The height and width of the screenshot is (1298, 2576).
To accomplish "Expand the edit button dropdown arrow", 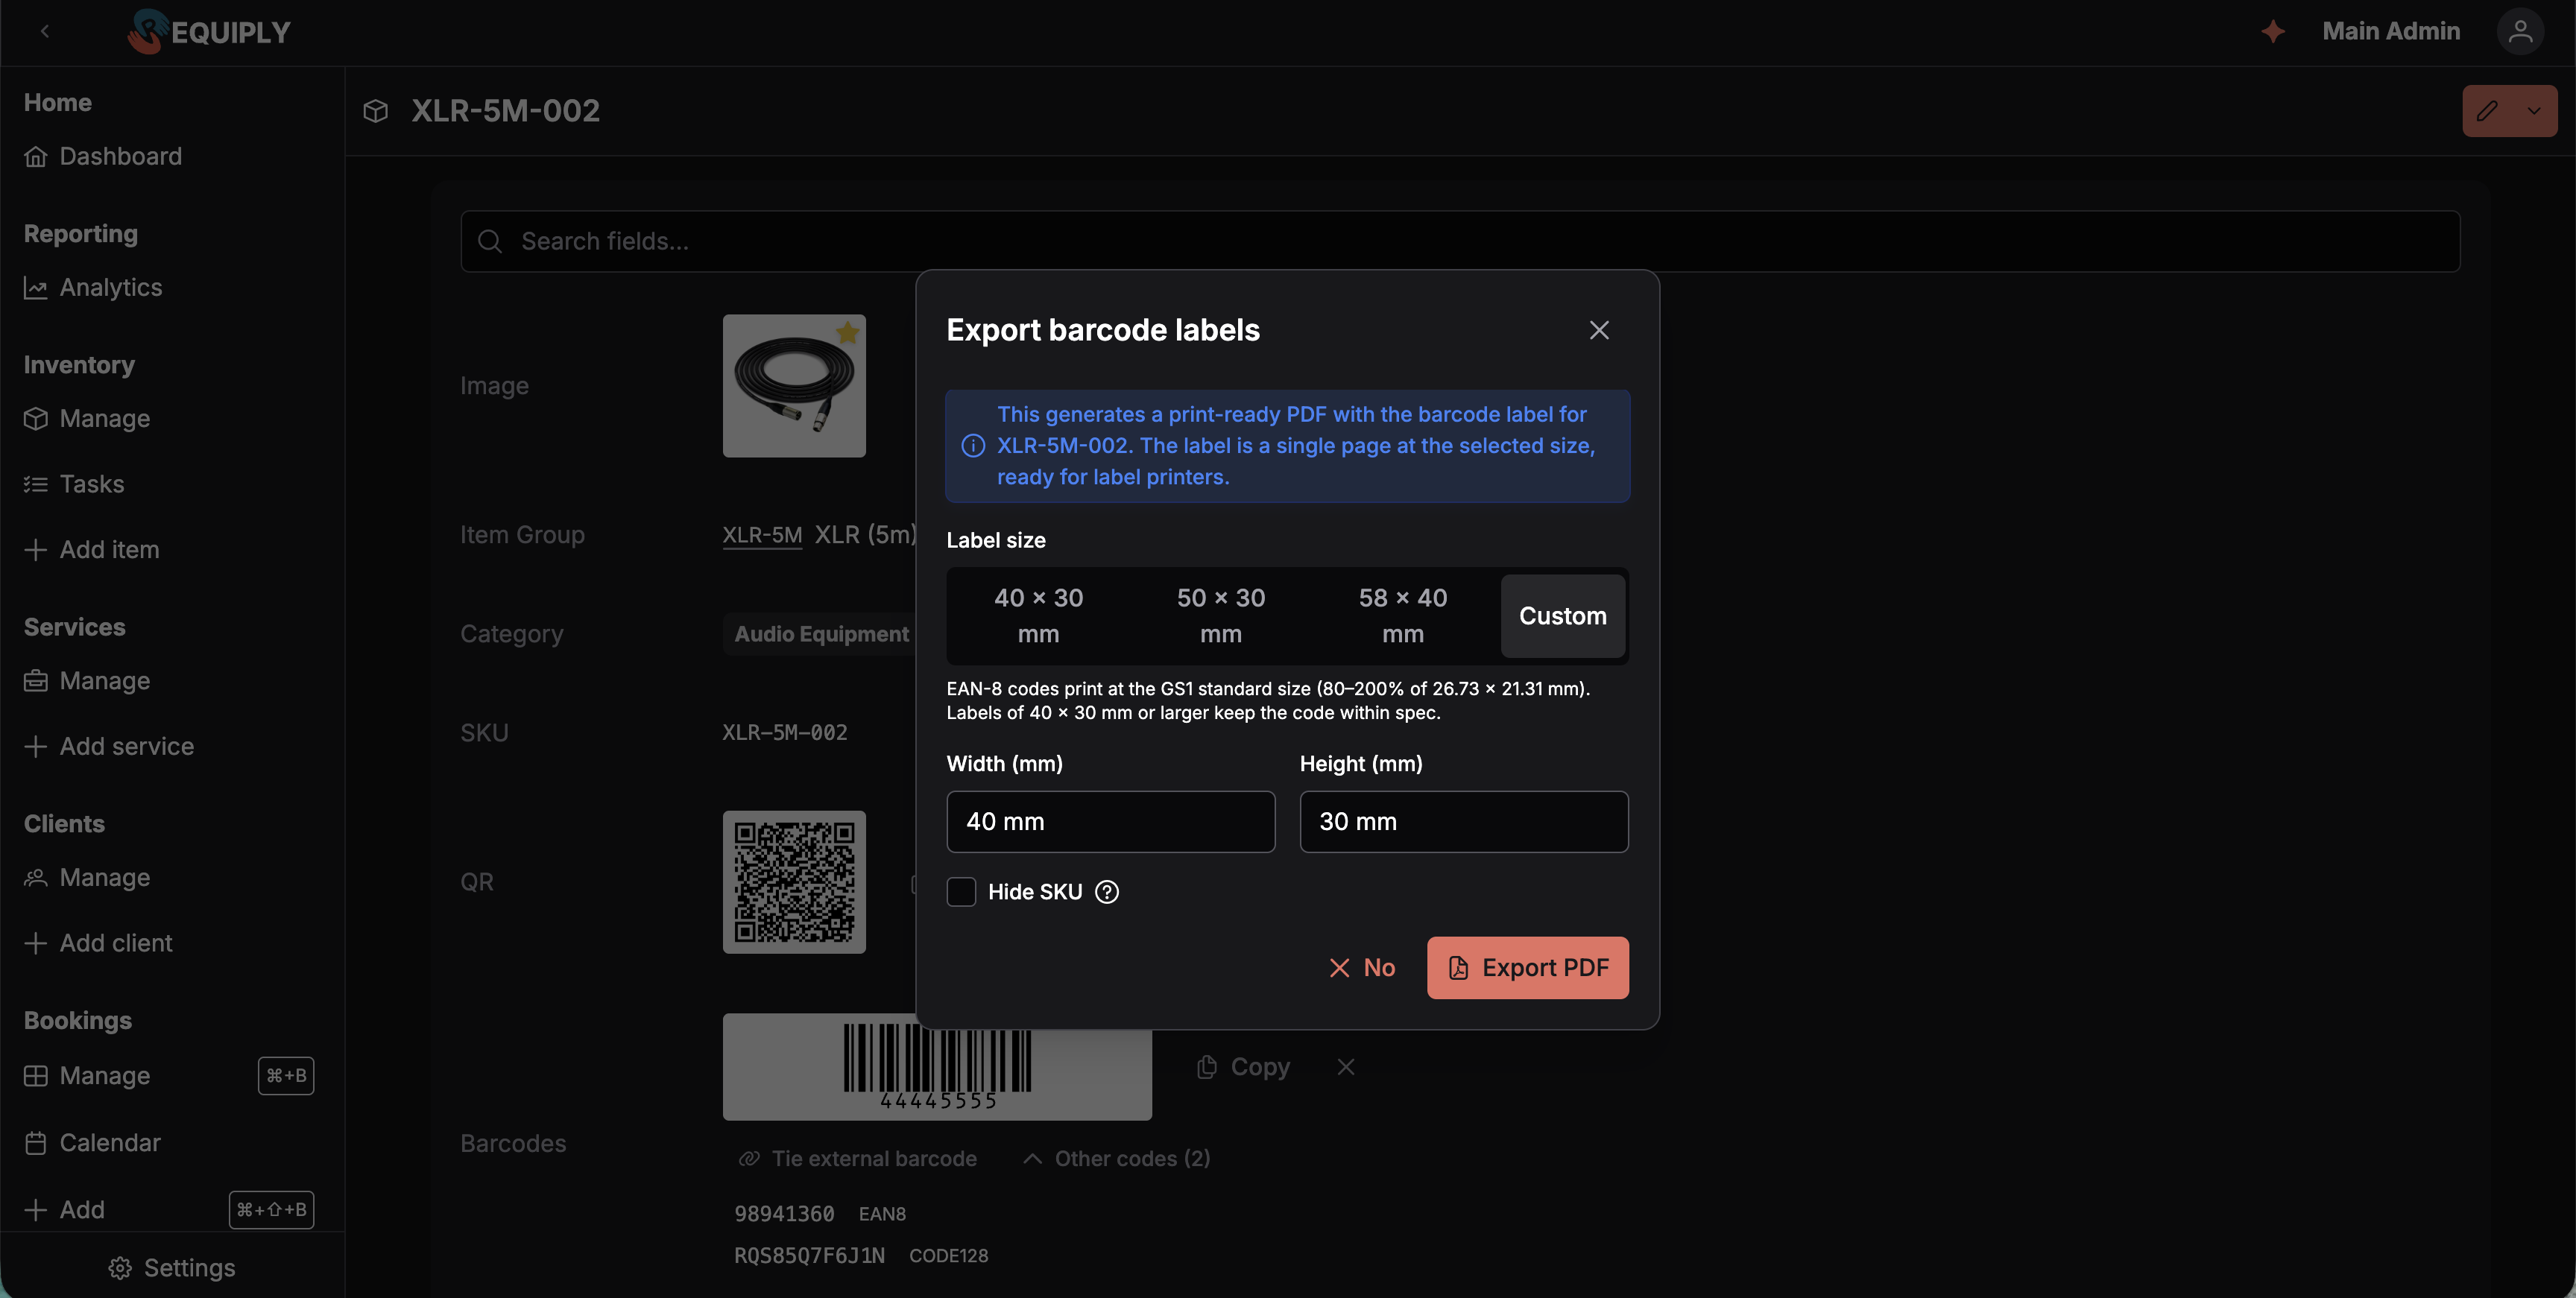I will [2534, 111].
